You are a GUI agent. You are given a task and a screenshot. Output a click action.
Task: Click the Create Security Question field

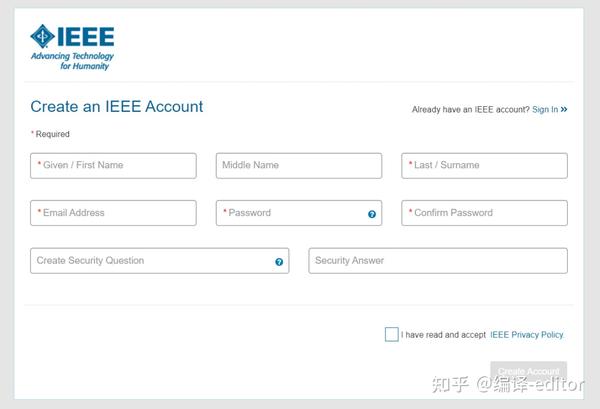[160, 261]
